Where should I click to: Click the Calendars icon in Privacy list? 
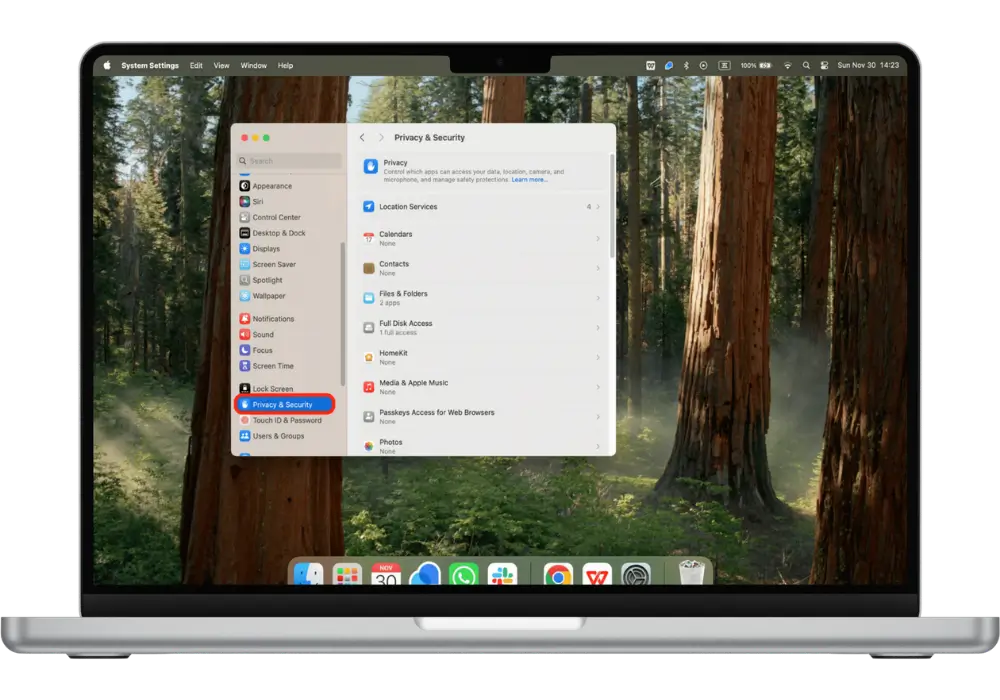pos(369,238)
